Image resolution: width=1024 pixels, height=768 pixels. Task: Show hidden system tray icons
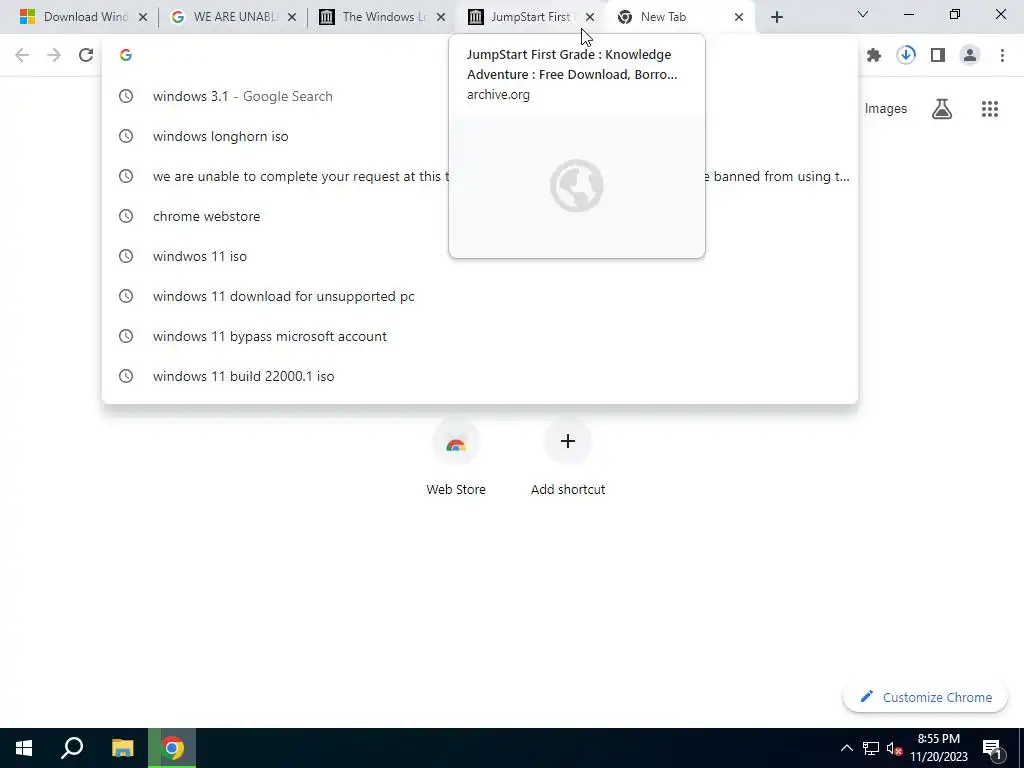[846, 748]
